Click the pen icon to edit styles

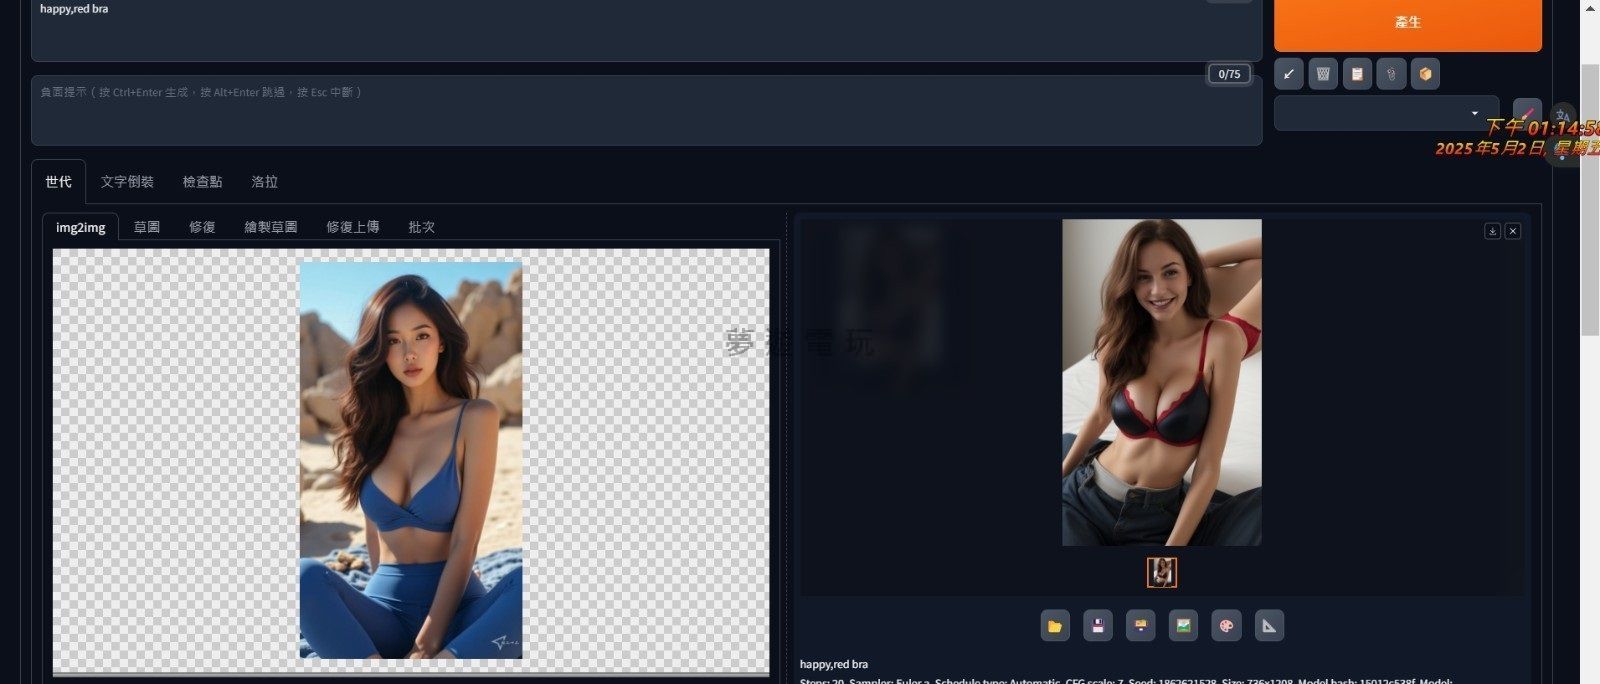point(1527,113)
